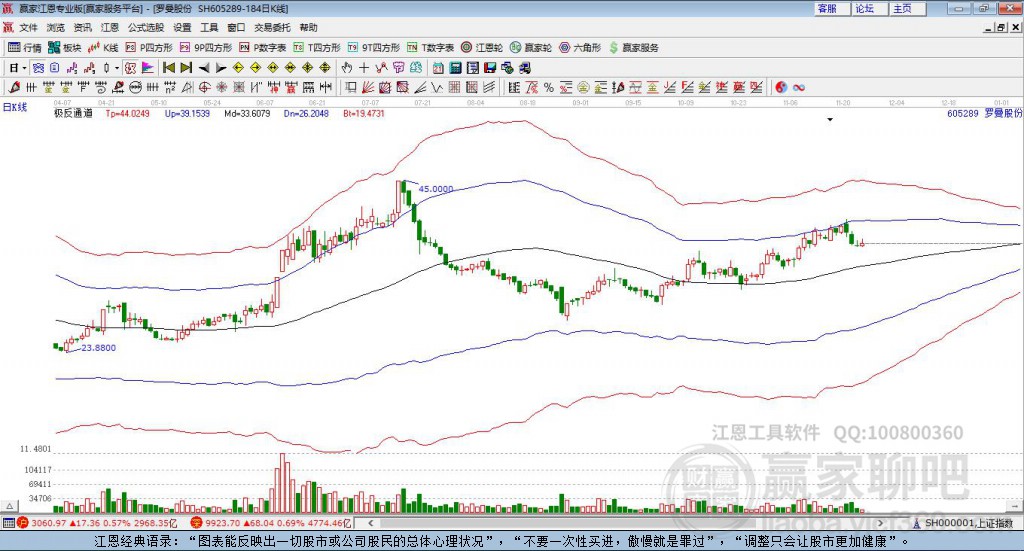Click the horizontal scrollbar left arrow
This screenshot has height=551, width=1024.
tap(370, 523)
